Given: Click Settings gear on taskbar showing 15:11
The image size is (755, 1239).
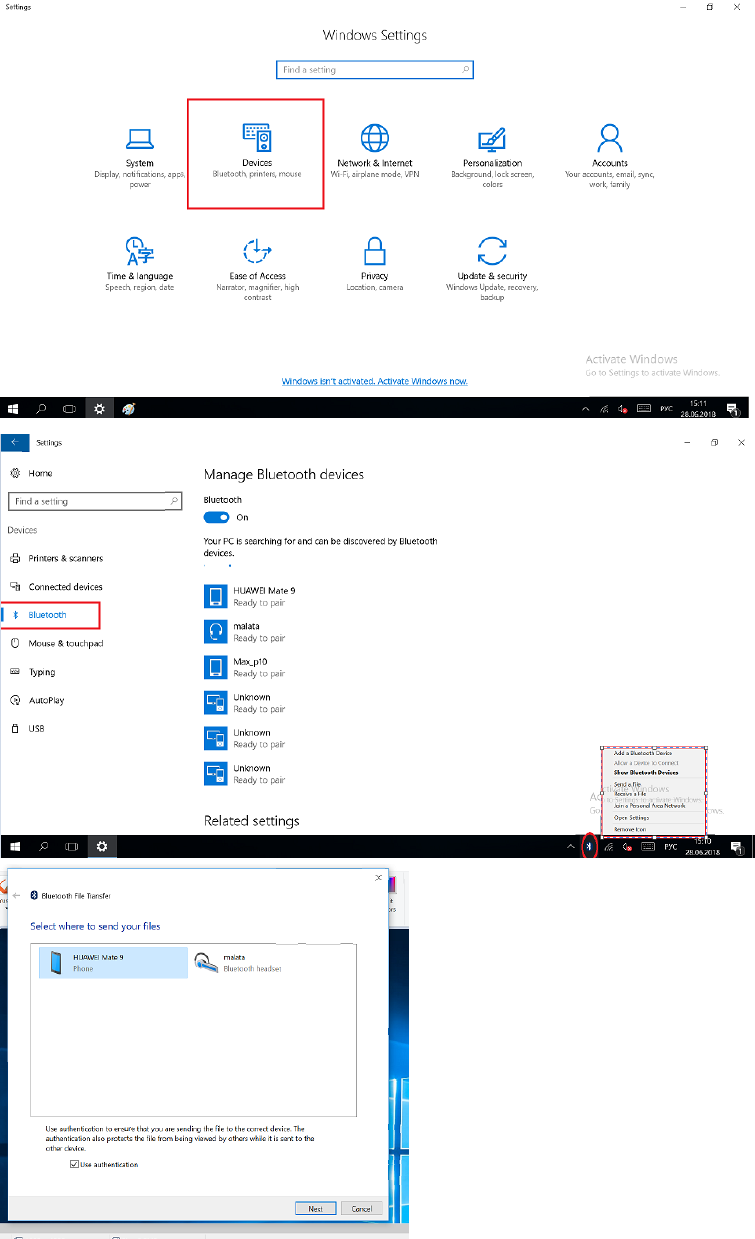Looking at the screenshot, I should [99, 408].
